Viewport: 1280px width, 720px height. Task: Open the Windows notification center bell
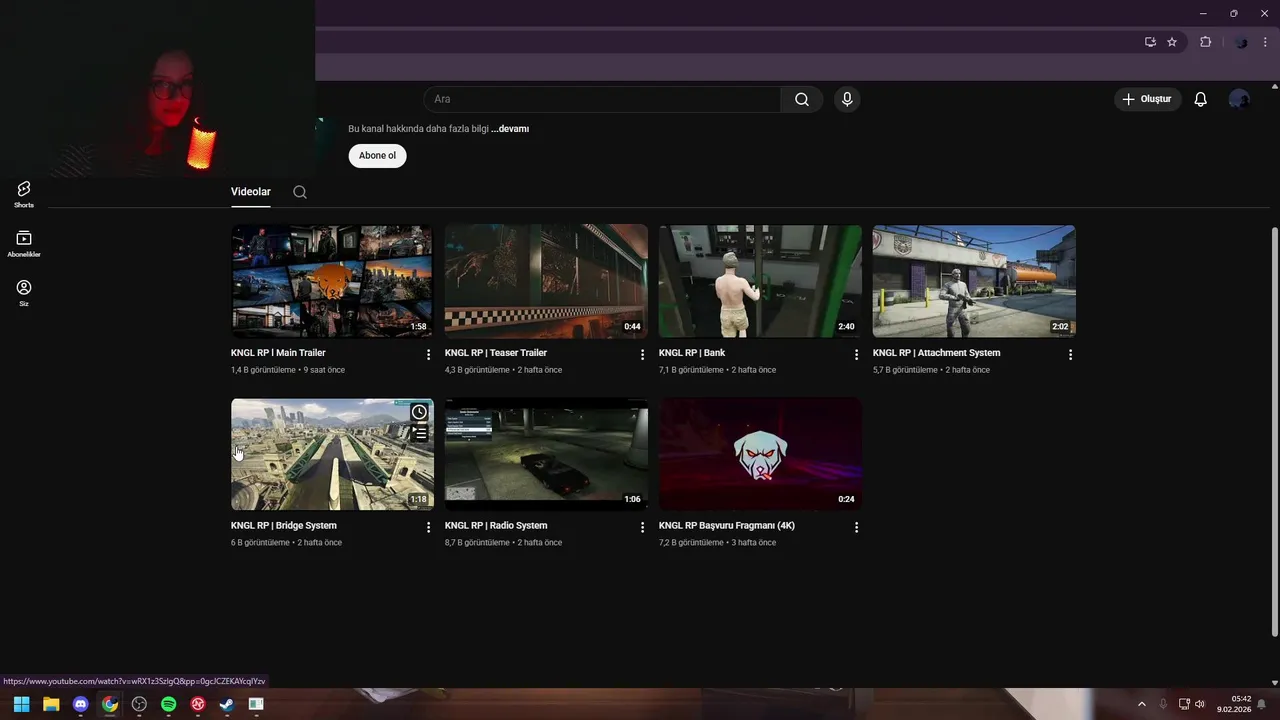(x=1262, y=704)
